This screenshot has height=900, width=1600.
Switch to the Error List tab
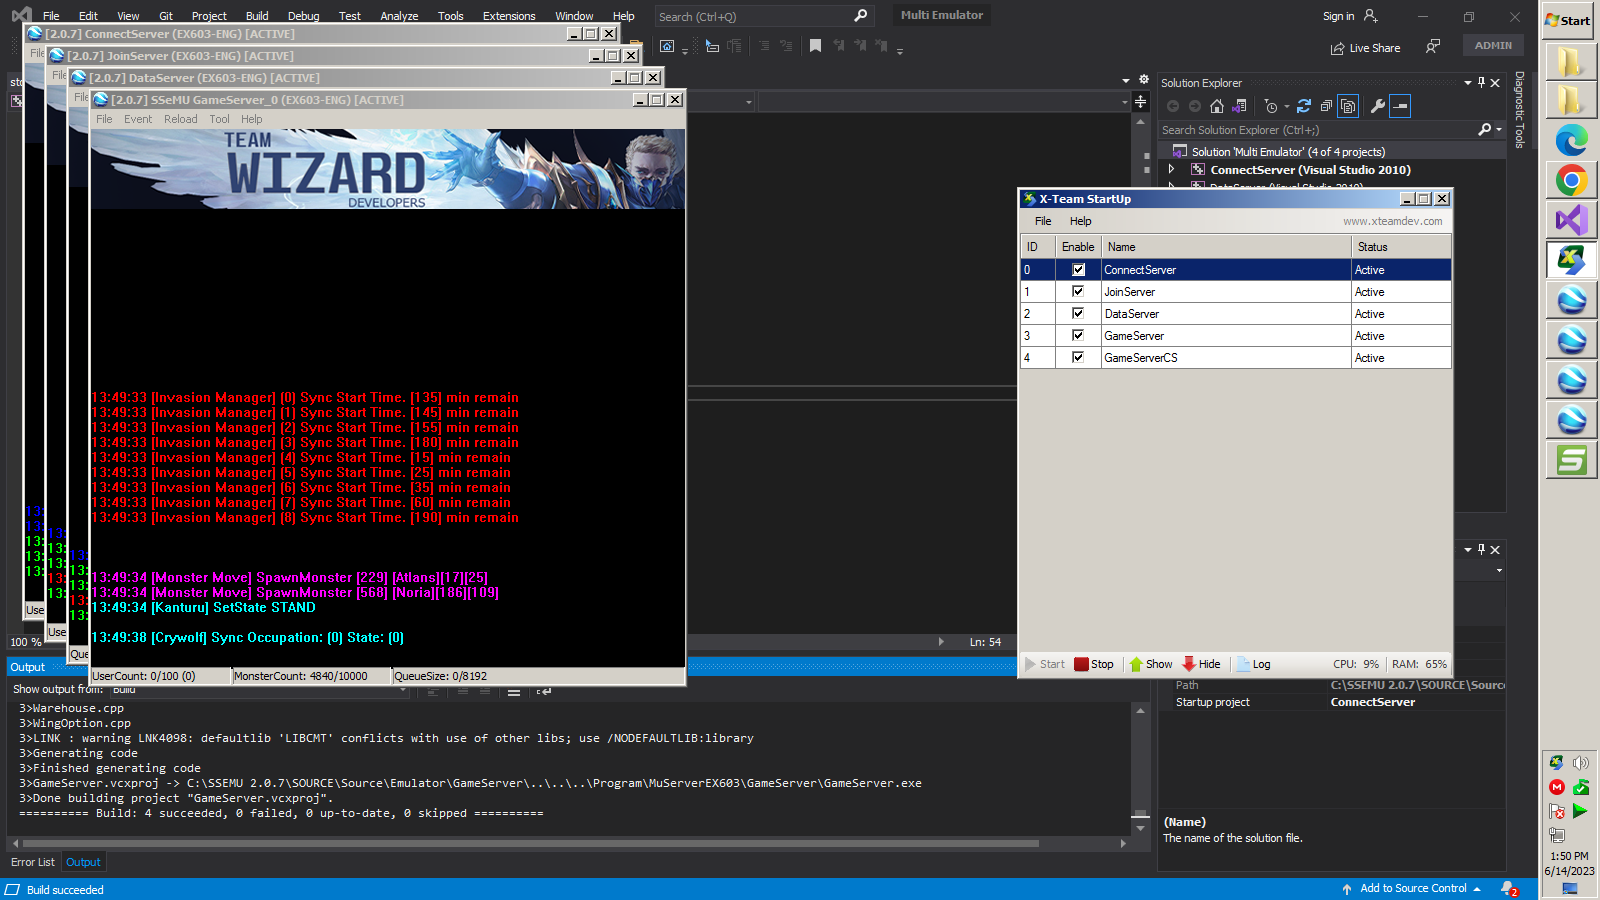[x=33, y=862]
